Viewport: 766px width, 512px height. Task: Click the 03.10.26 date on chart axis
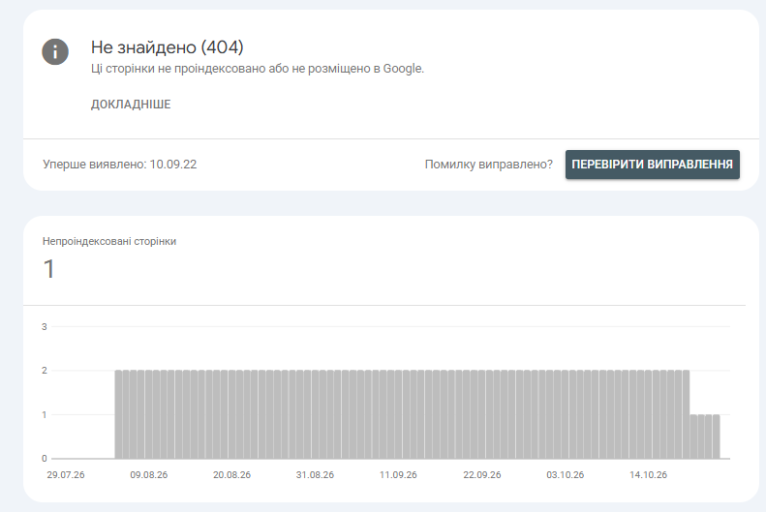tap(565, 474)
